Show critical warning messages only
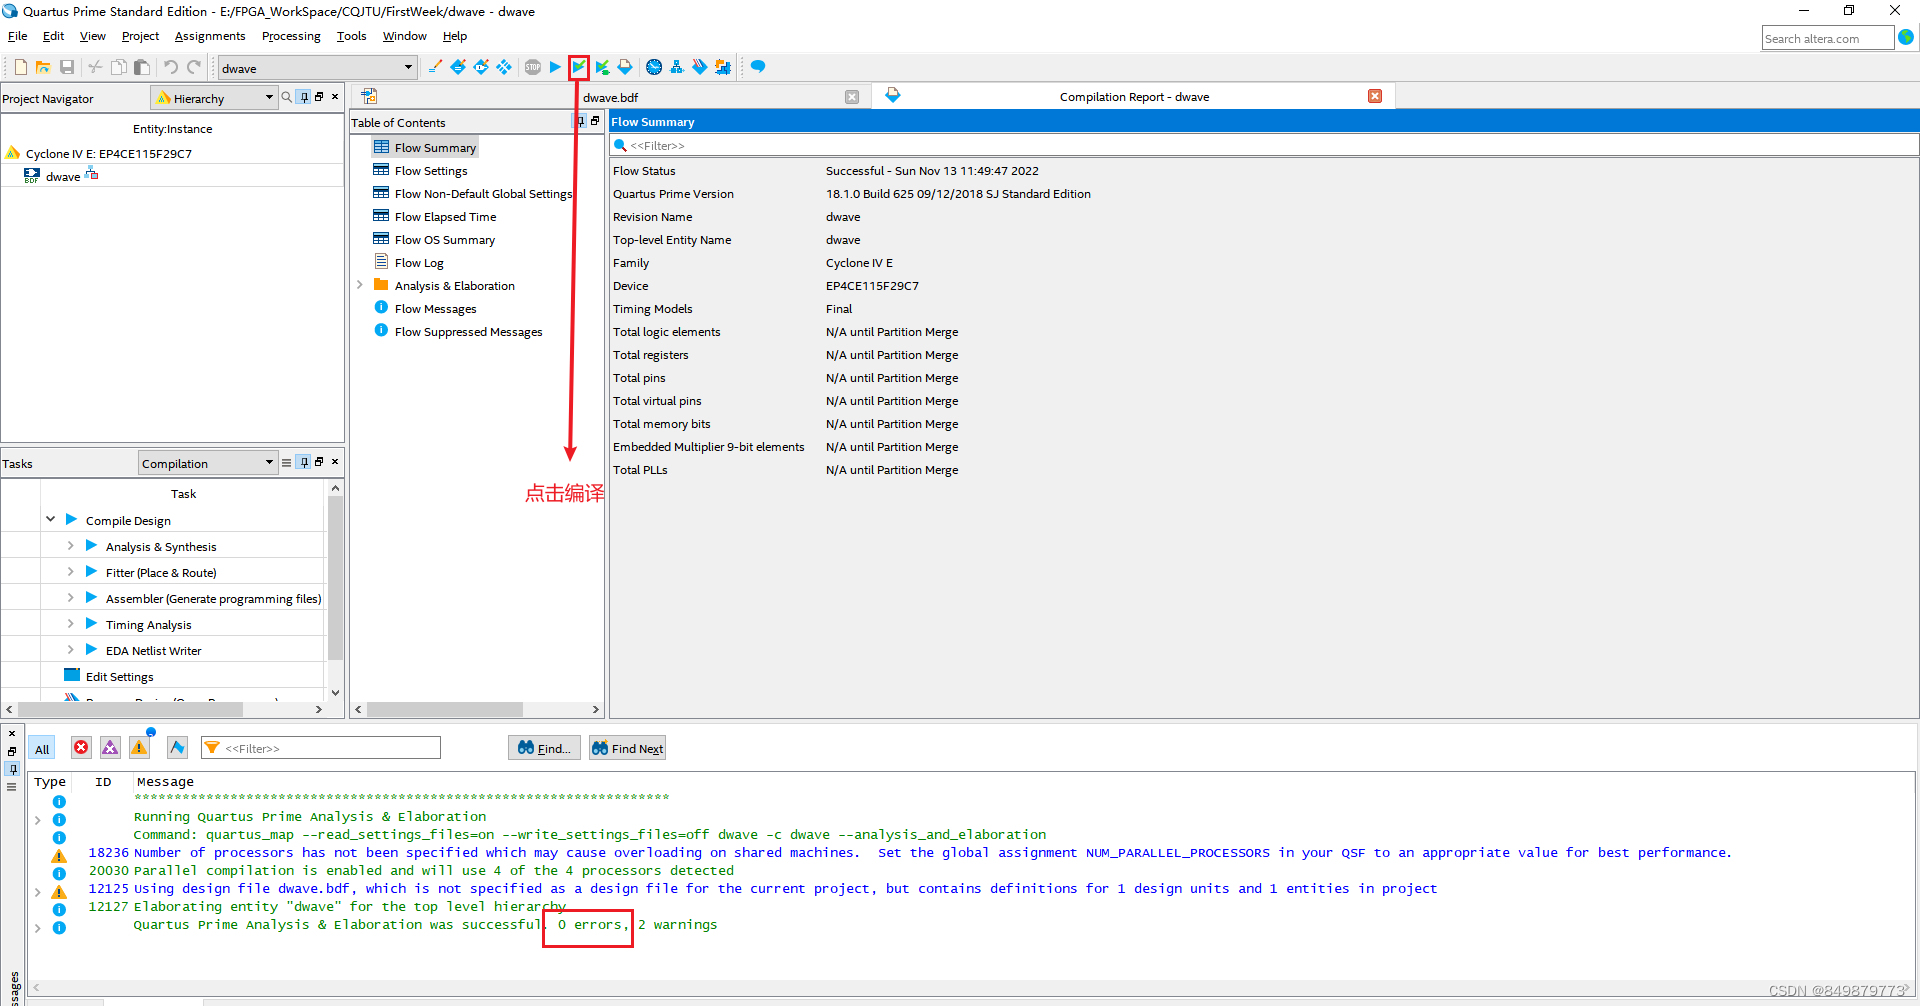Image resolution: width=1920 pixels, height=1006 pixels. click(x=110, y=747)
